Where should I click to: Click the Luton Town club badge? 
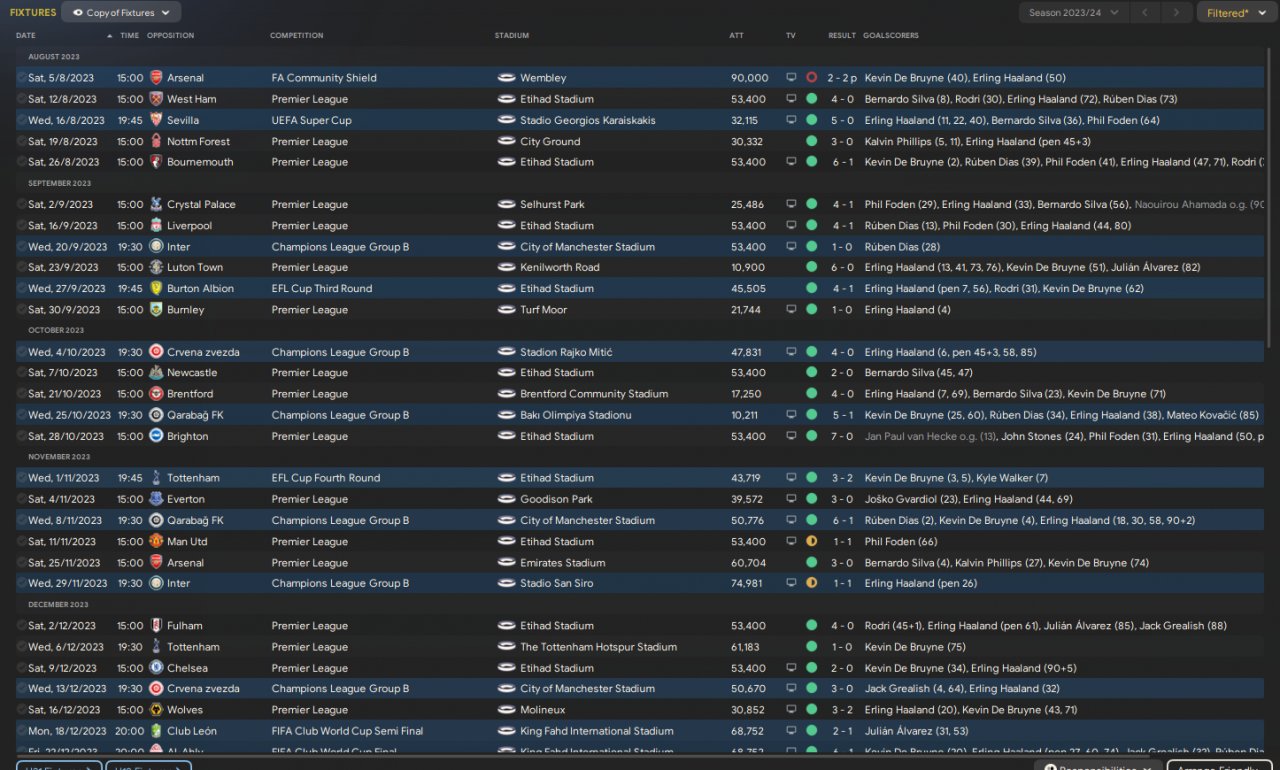click(x=156, y=268)
